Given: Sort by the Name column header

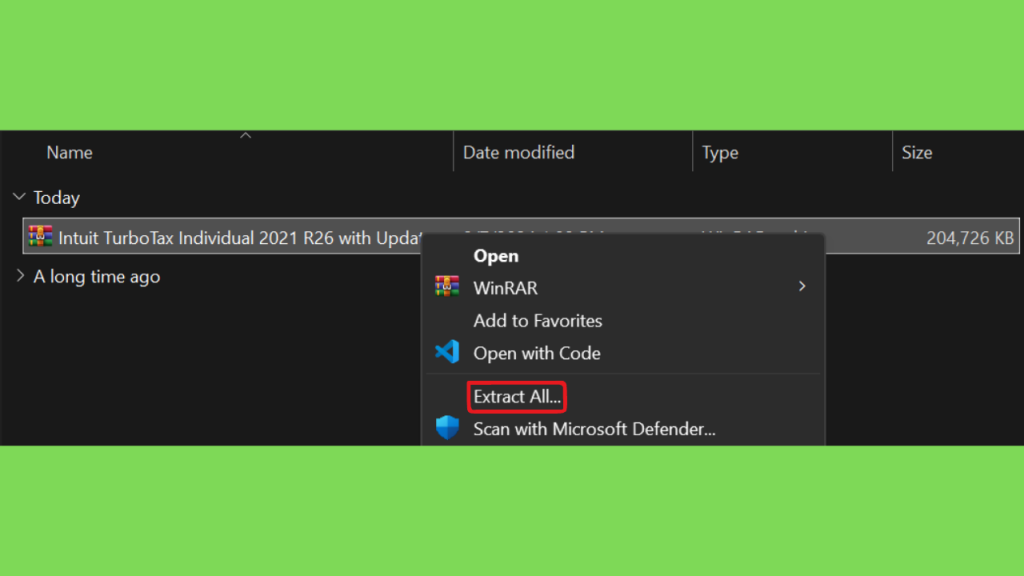Looking at the screenshot, I should pos(69,153).
